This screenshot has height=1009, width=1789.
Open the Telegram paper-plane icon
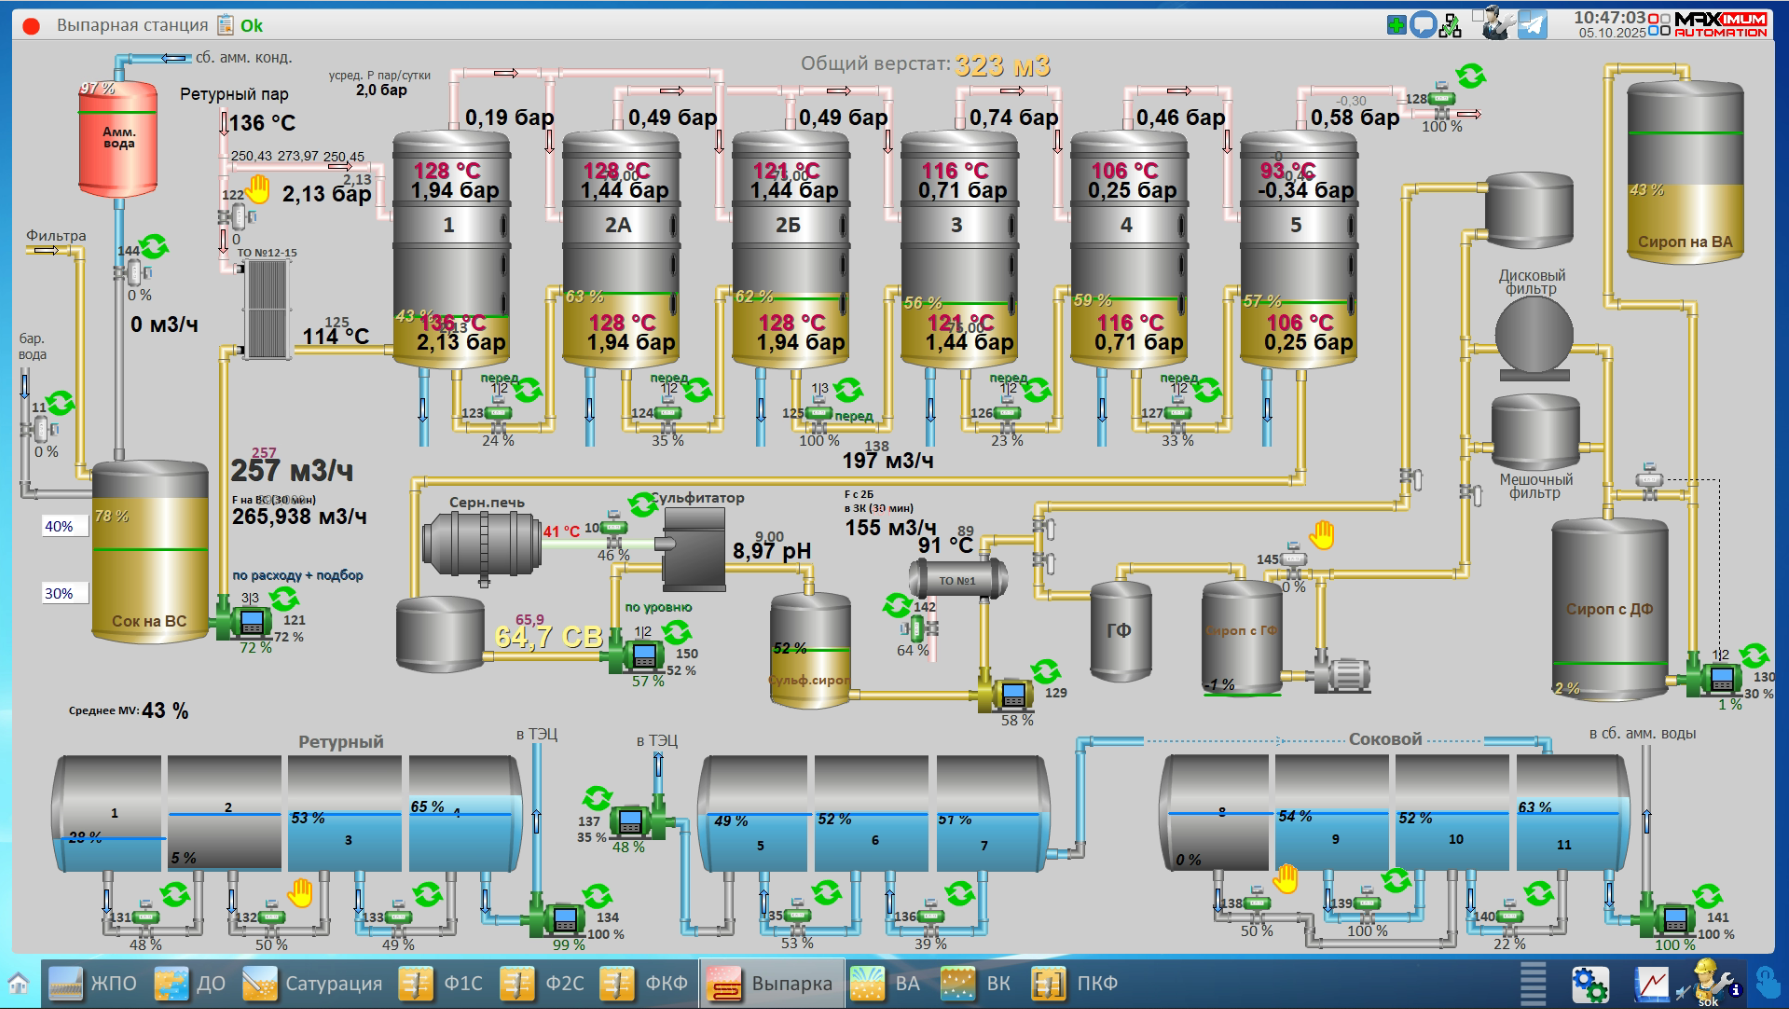[x=1532, y=24]
